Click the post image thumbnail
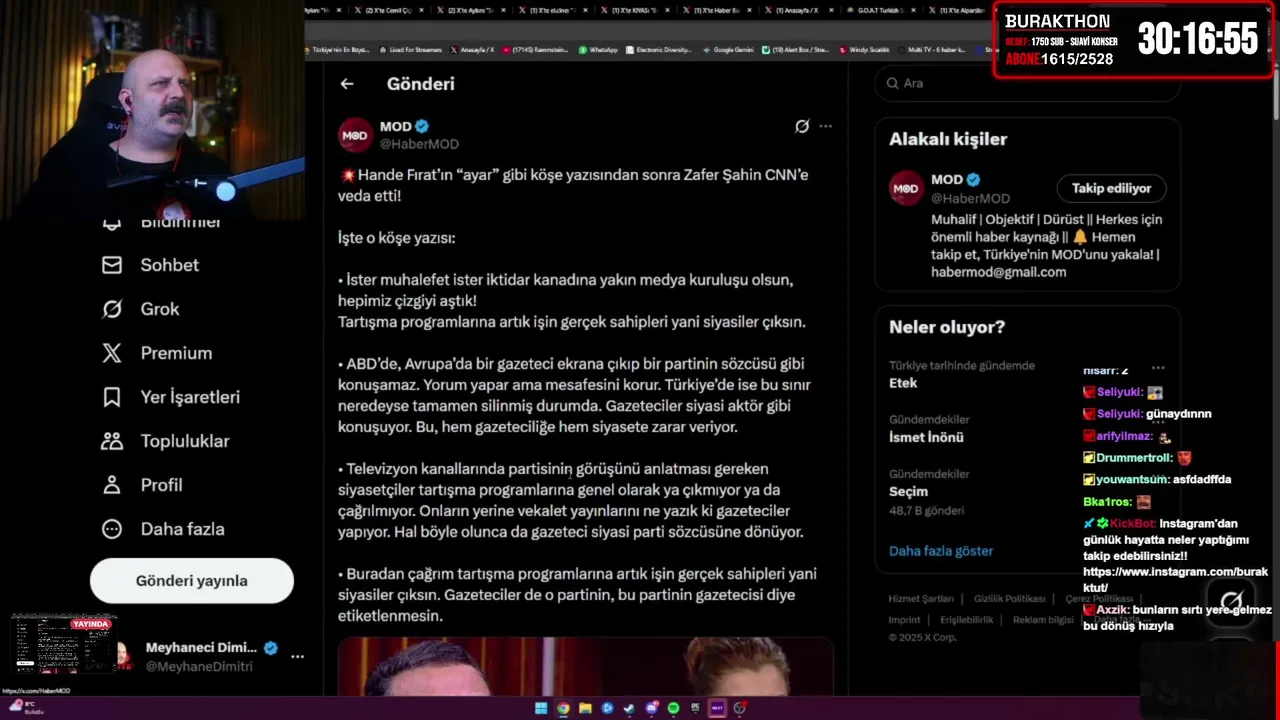Viewport: 1280px width, 720px height. (x=585, y=666)
